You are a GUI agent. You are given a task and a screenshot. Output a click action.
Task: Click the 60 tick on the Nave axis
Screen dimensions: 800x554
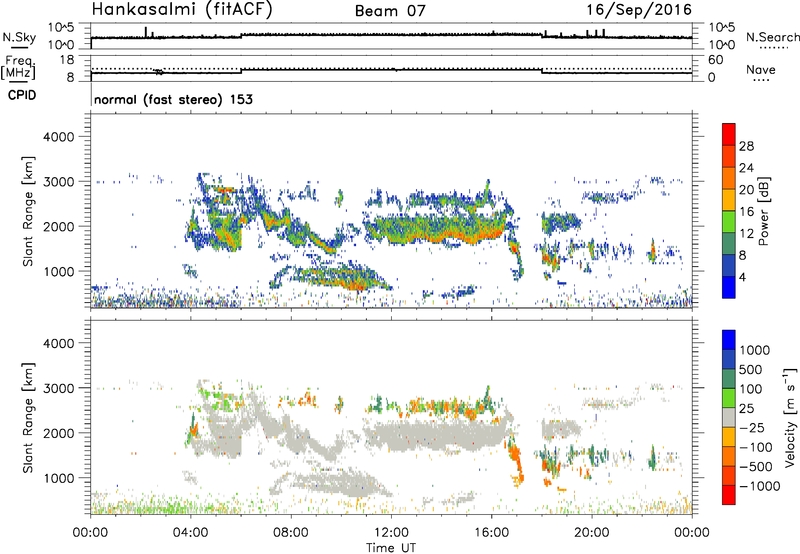point(715,60)
